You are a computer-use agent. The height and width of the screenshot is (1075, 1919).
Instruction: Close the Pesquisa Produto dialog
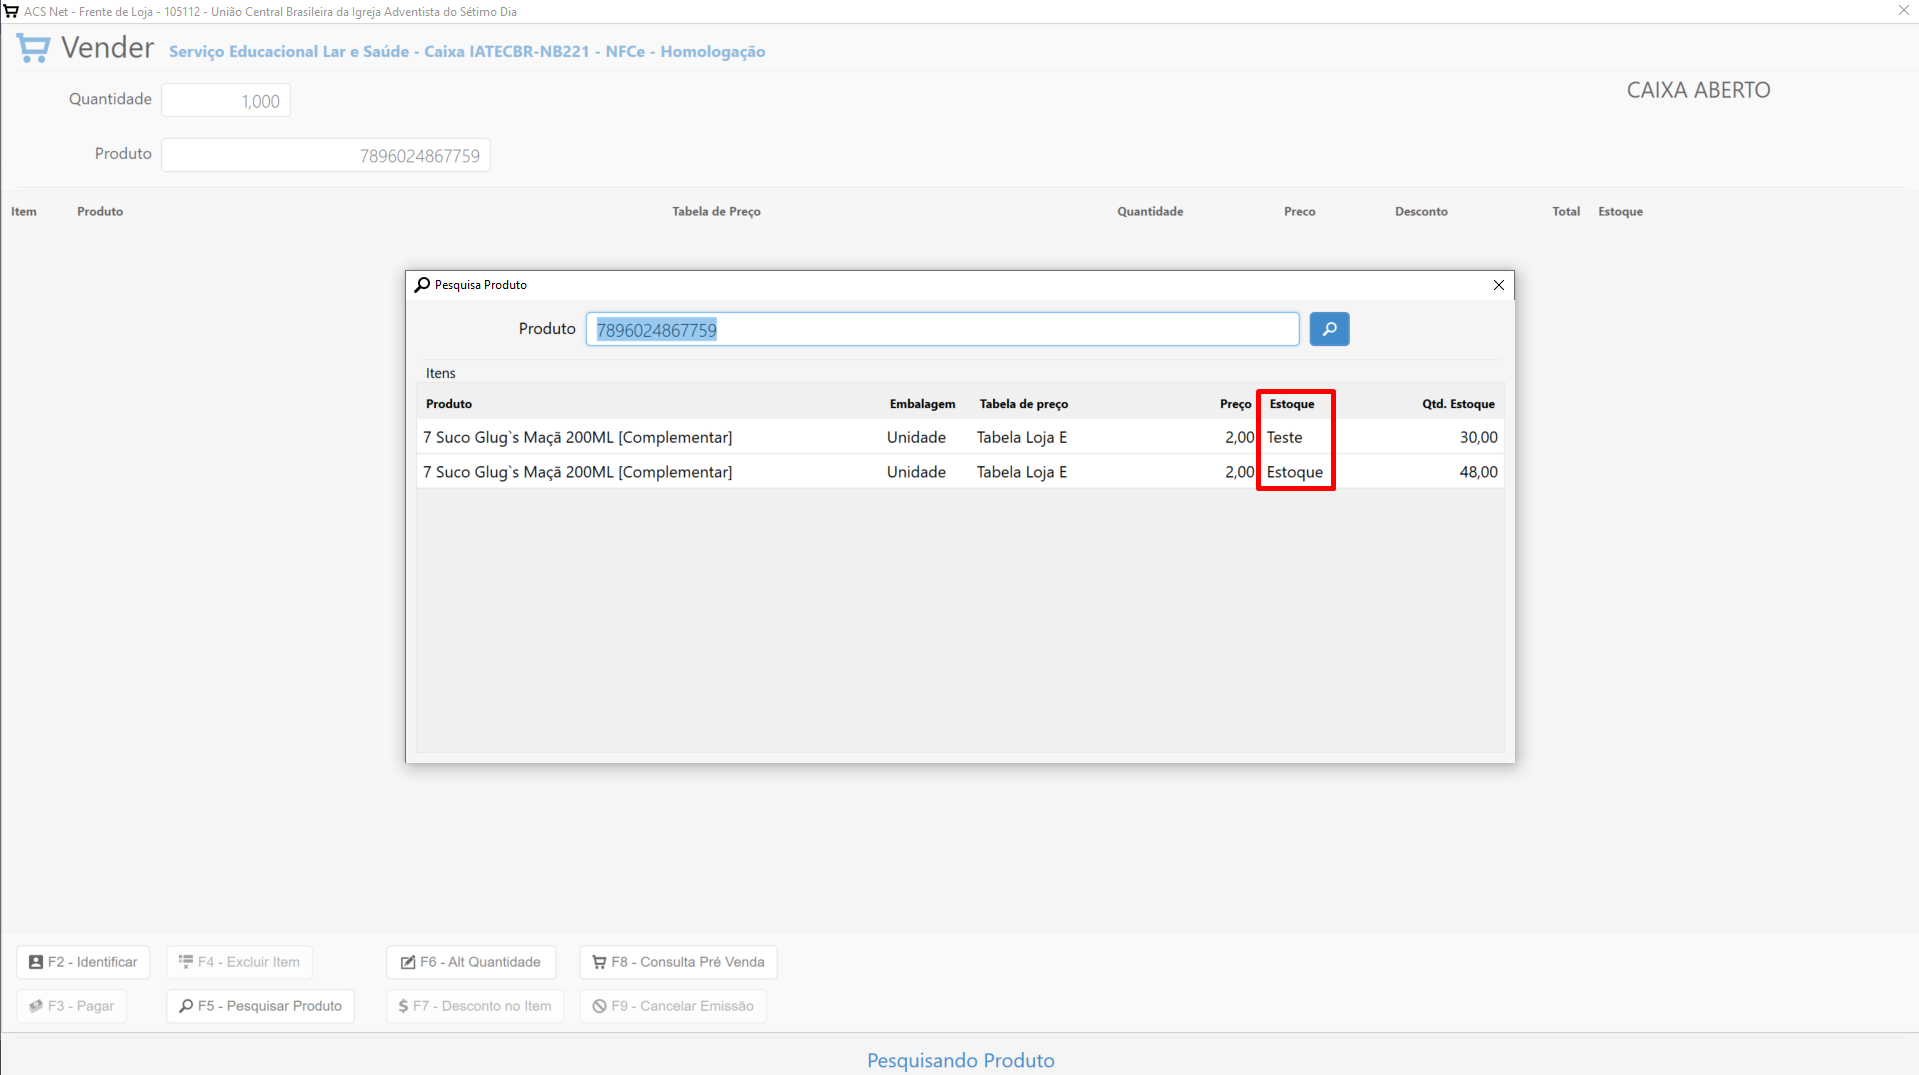[1498, 285]
